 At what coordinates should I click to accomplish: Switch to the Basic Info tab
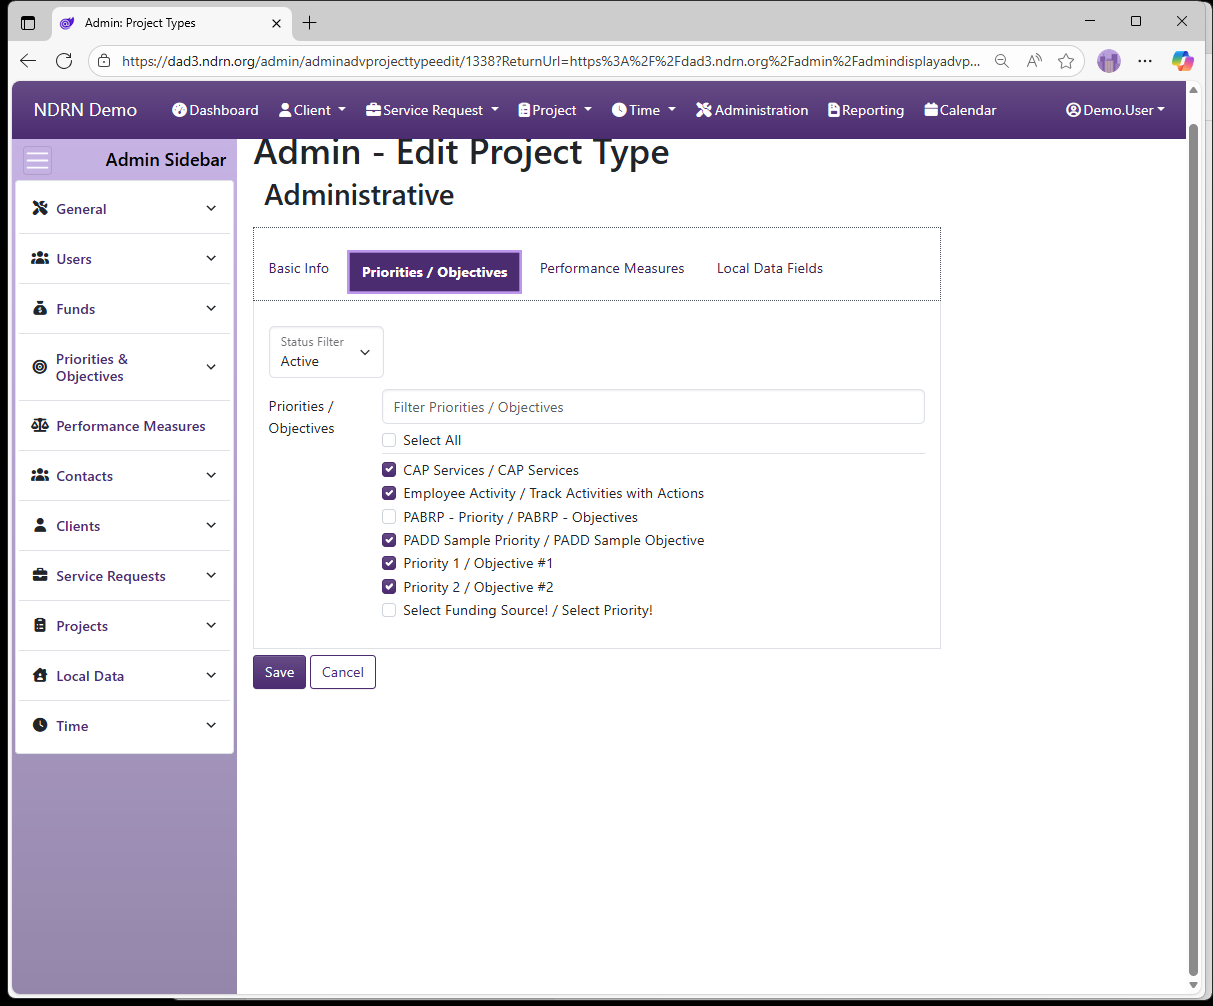point(299,268)
